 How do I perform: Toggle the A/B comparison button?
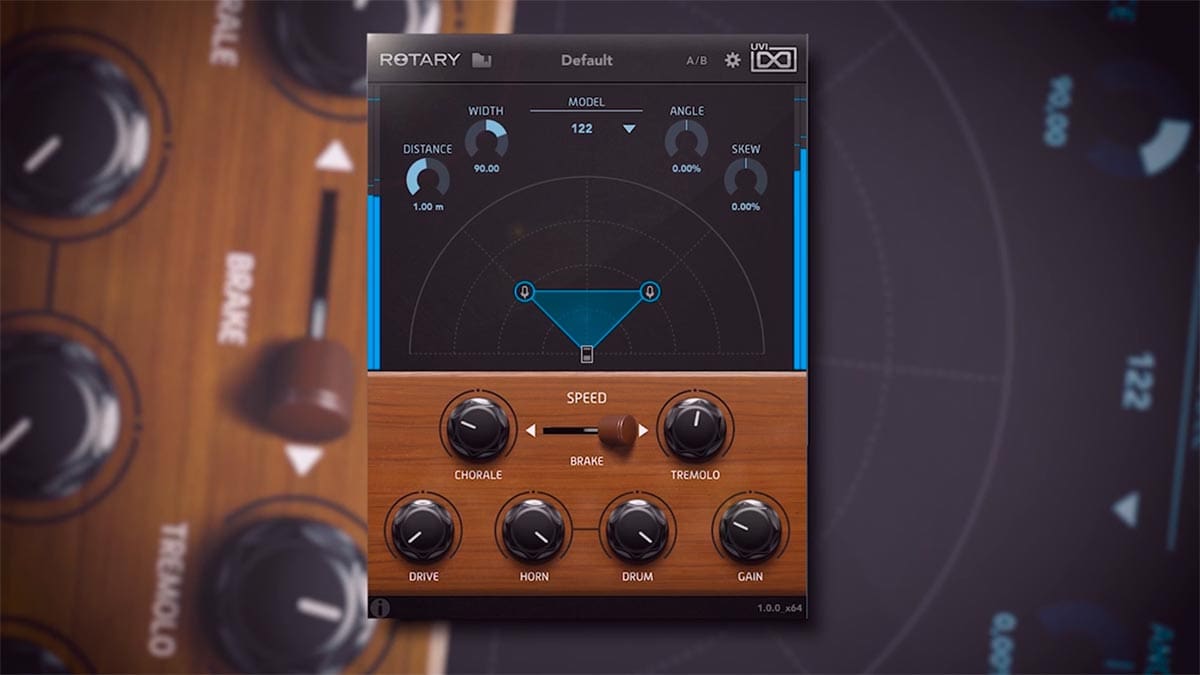pos(697,61)
